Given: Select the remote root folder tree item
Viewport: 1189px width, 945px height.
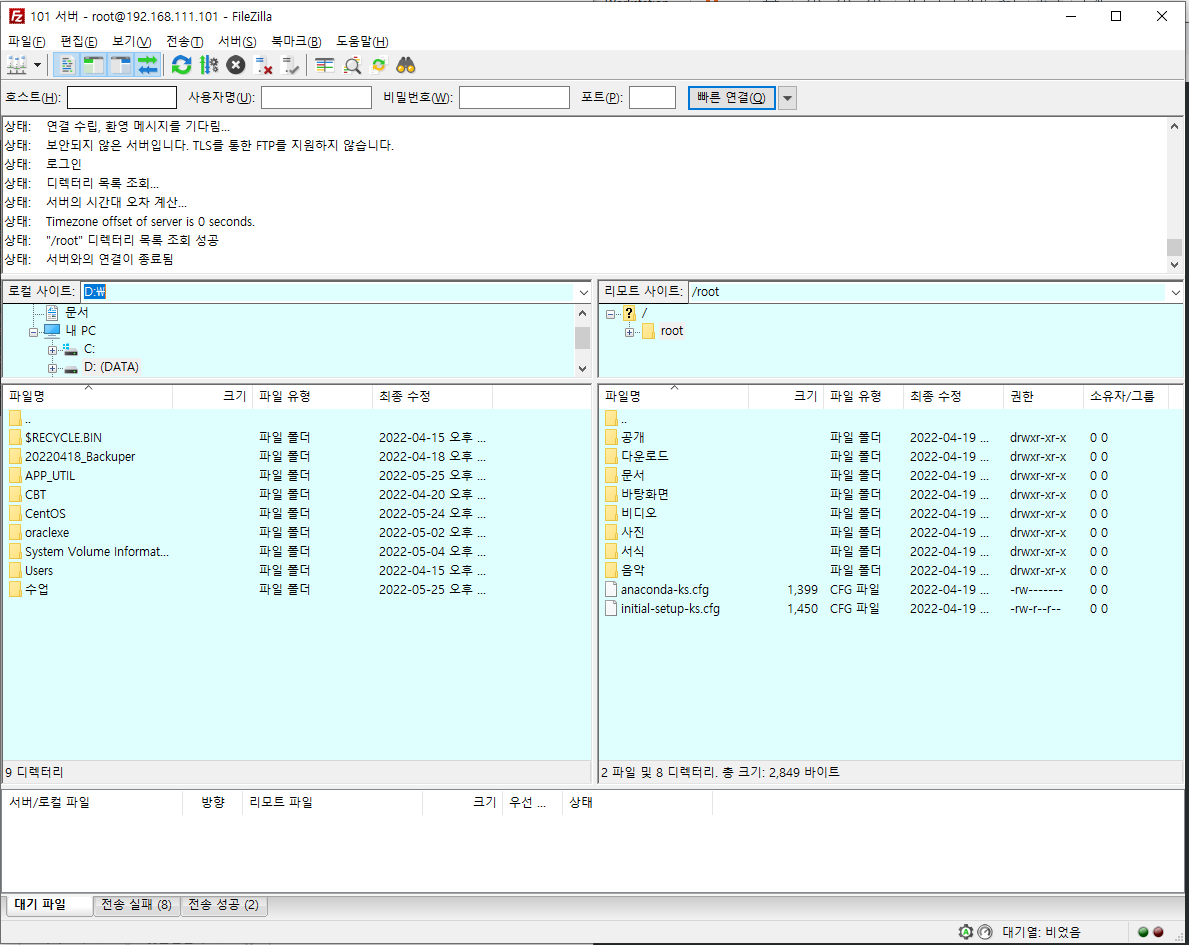Looking at the screenshot, I should (672, 331).
